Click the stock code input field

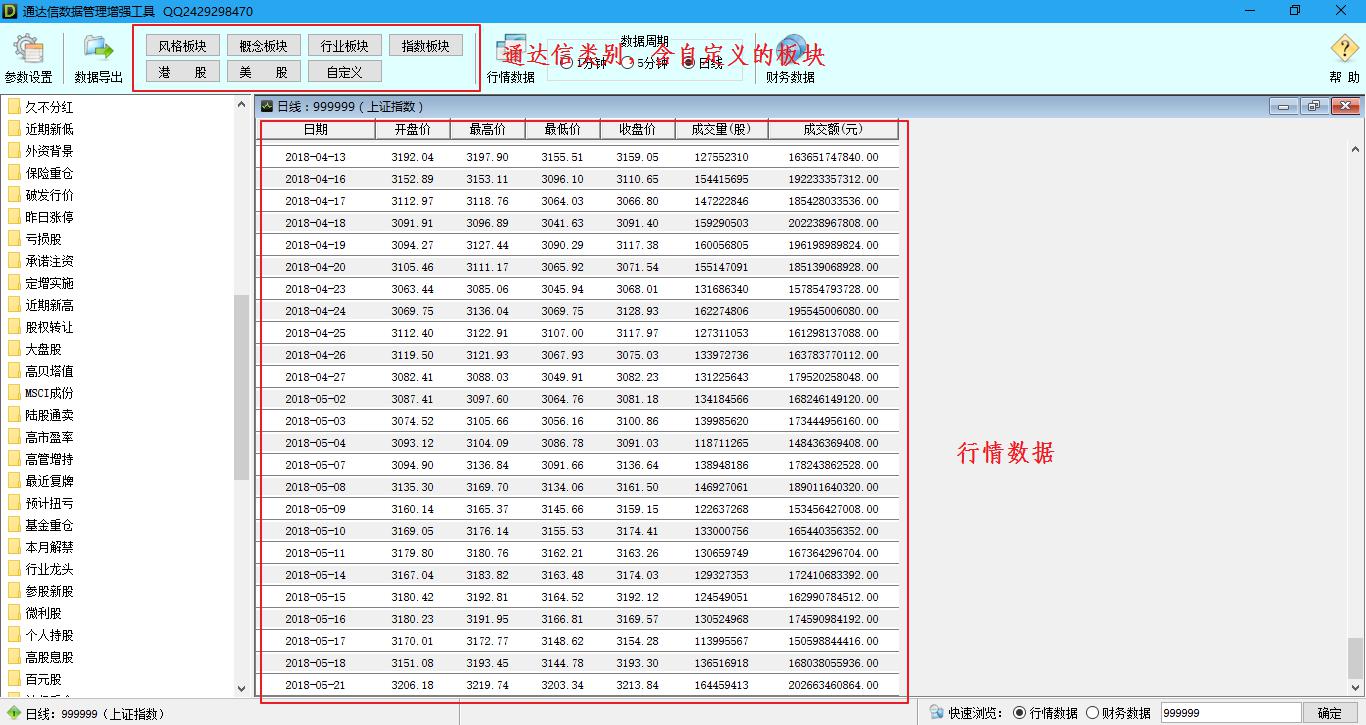[1230, 713]
